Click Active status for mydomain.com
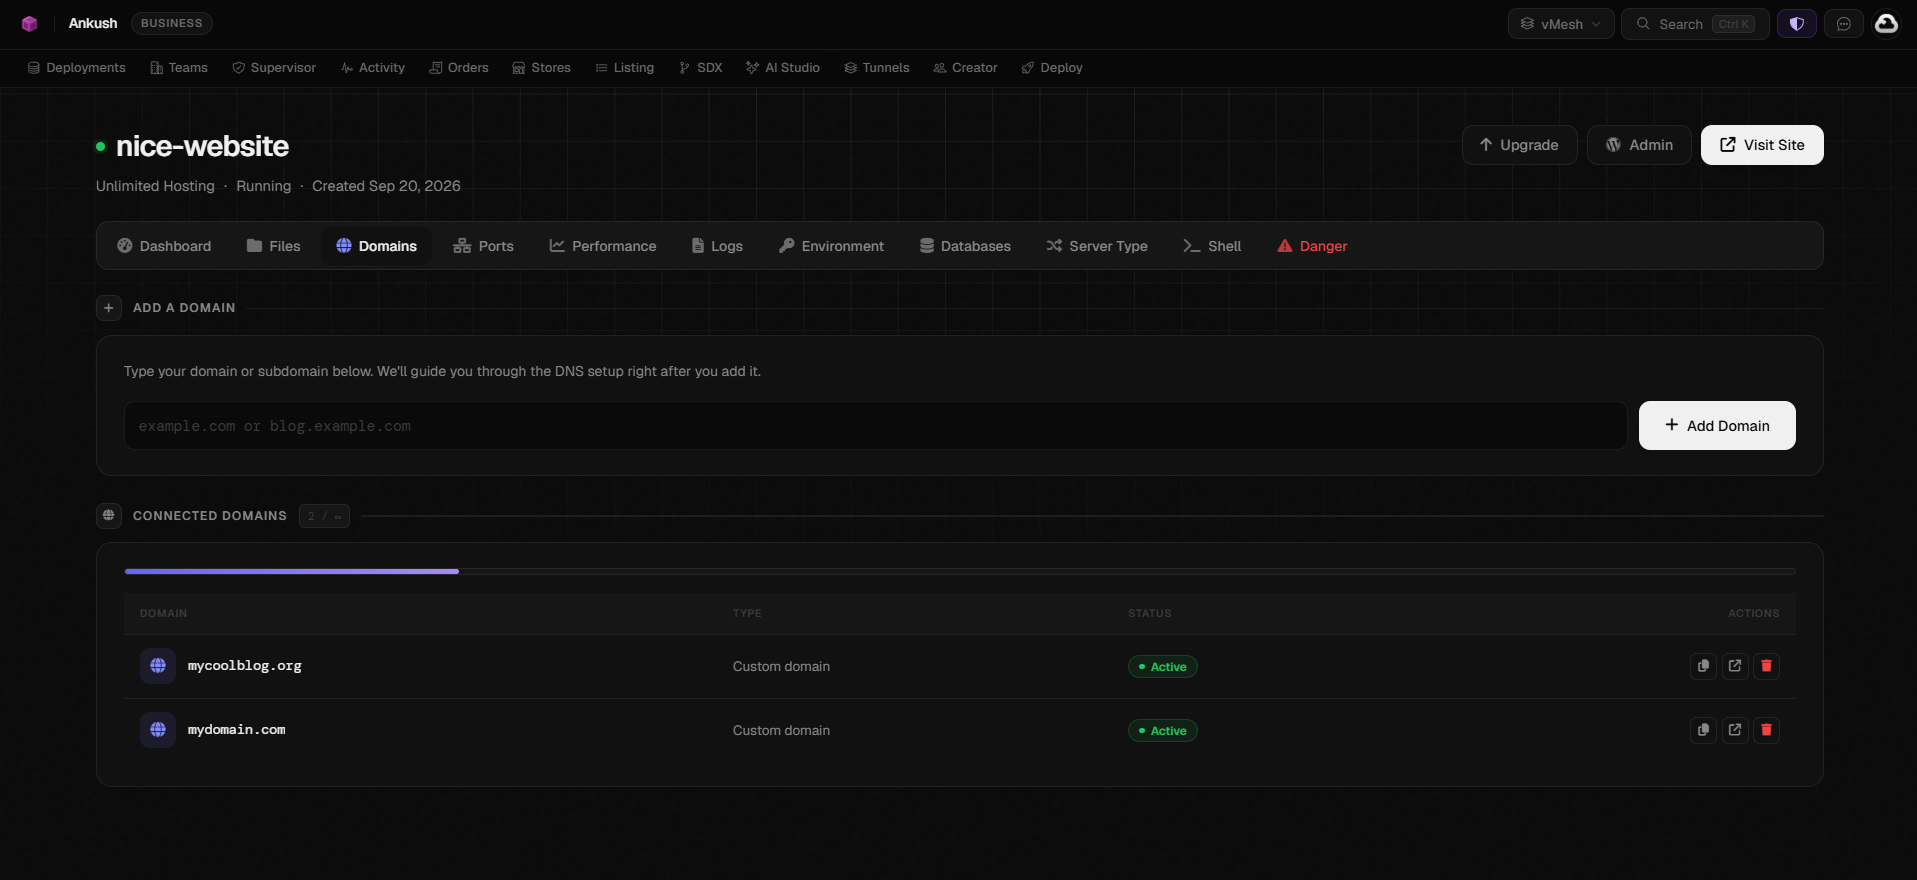The width and height of the screenshot is (1917, 880). (x=1162, y=731)
